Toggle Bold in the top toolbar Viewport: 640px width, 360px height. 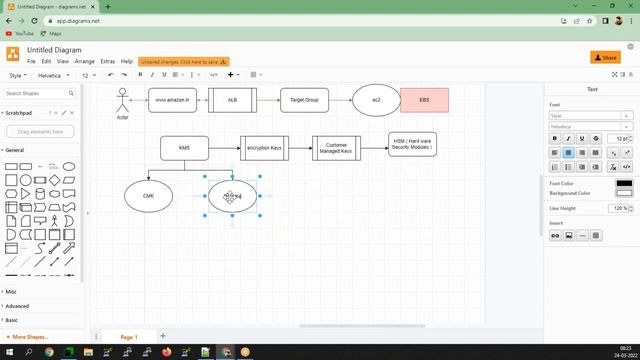tap(140, 75)
